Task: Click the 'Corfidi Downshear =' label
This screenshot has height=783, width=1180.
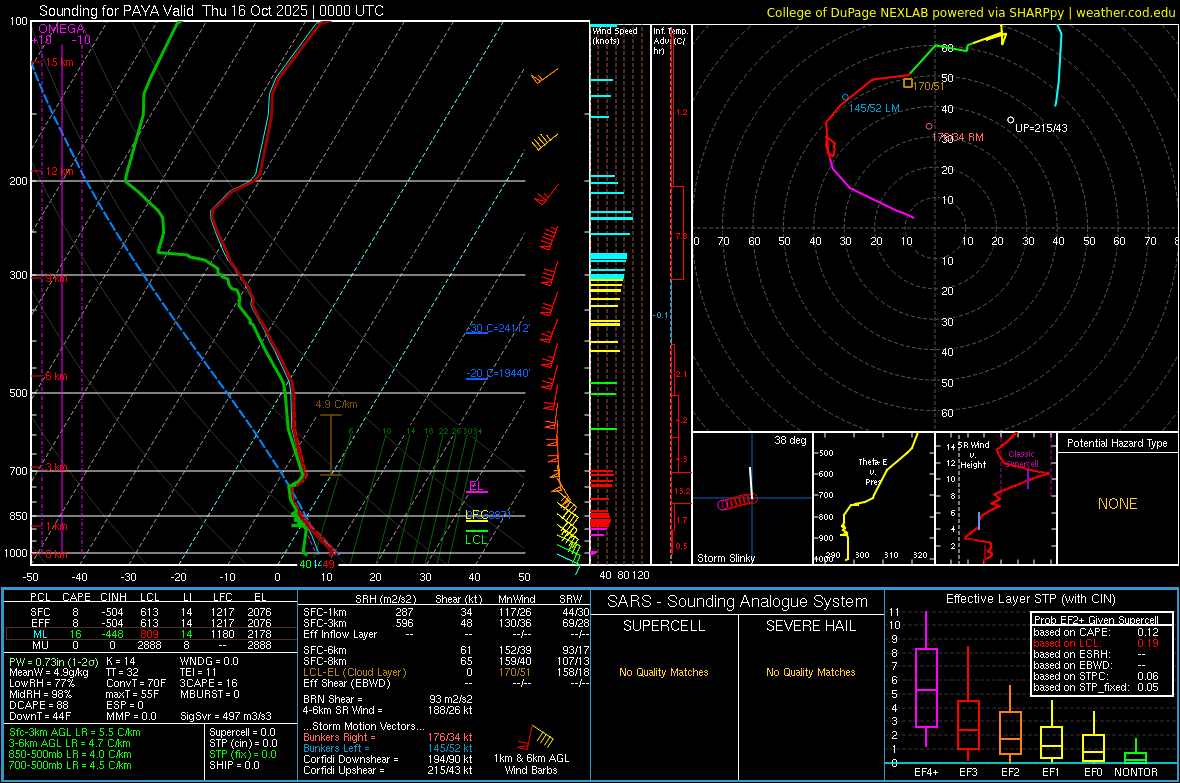Action: [351, 759]
